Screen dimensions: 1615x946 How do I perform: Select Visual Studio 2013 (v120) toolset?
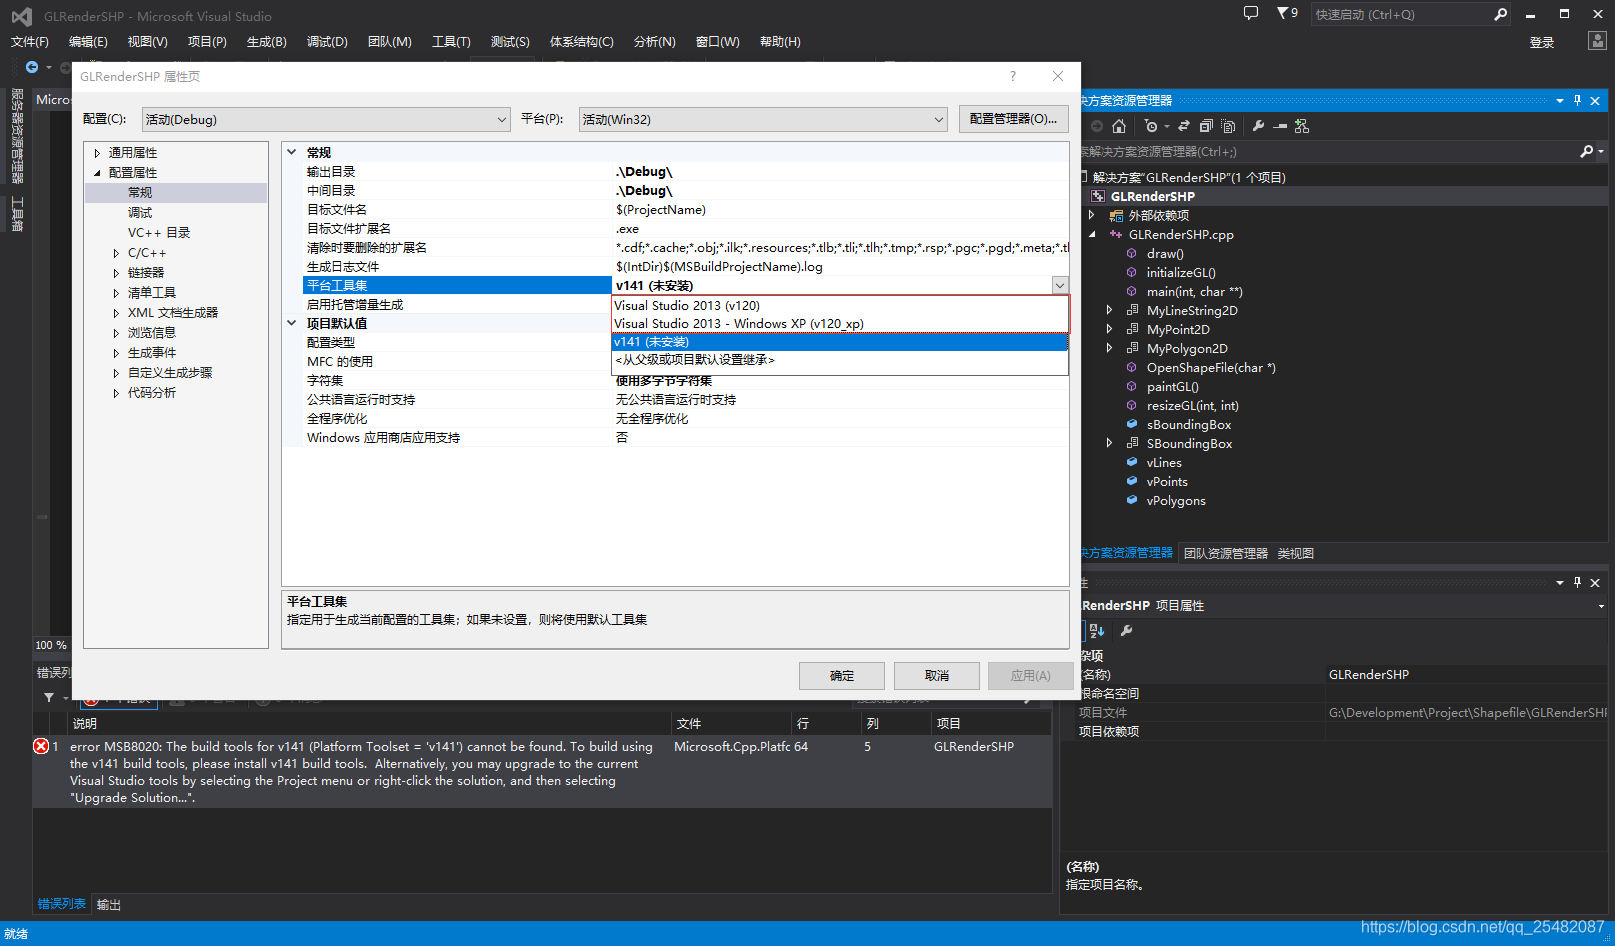[x=840, y=306]
